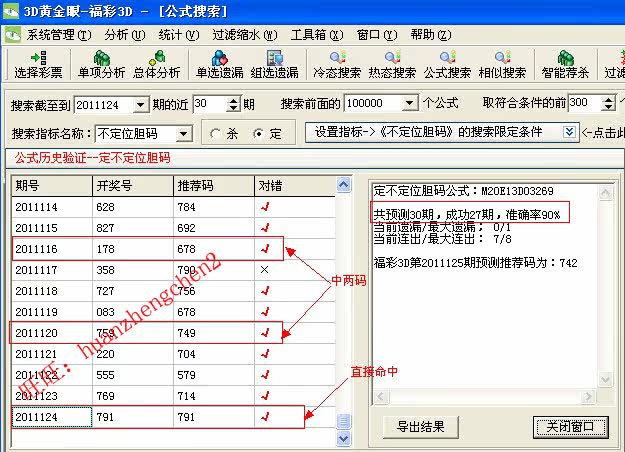
Task: Open 总体分析 tool
Action: click(157, 65)
